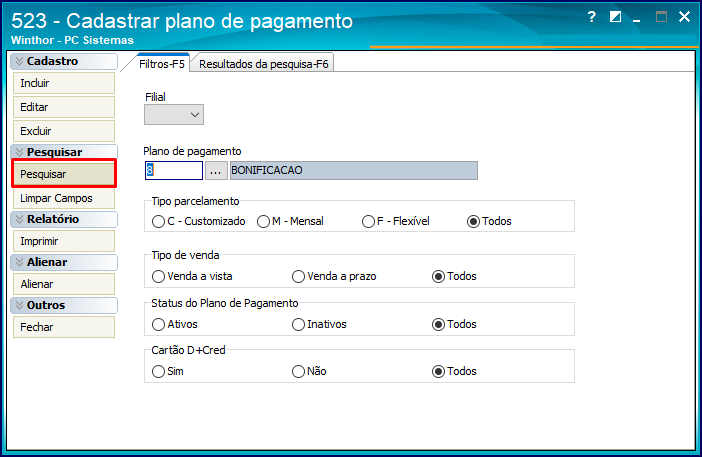Open Resultados da pesquisa-F6 tab
The width and height of the screenshot is (702, 457).
pos(263,64)
